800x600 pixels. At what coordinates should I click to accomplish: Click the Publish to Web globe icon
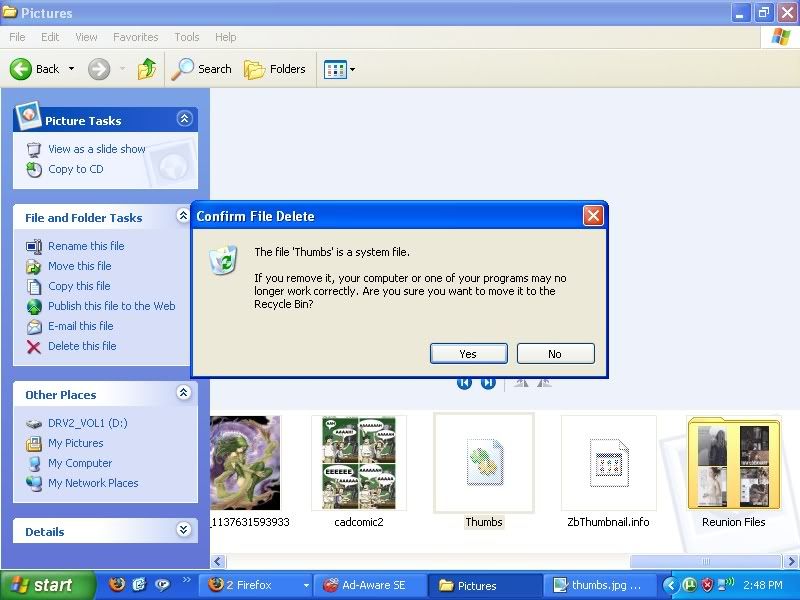tap(34, 307)
